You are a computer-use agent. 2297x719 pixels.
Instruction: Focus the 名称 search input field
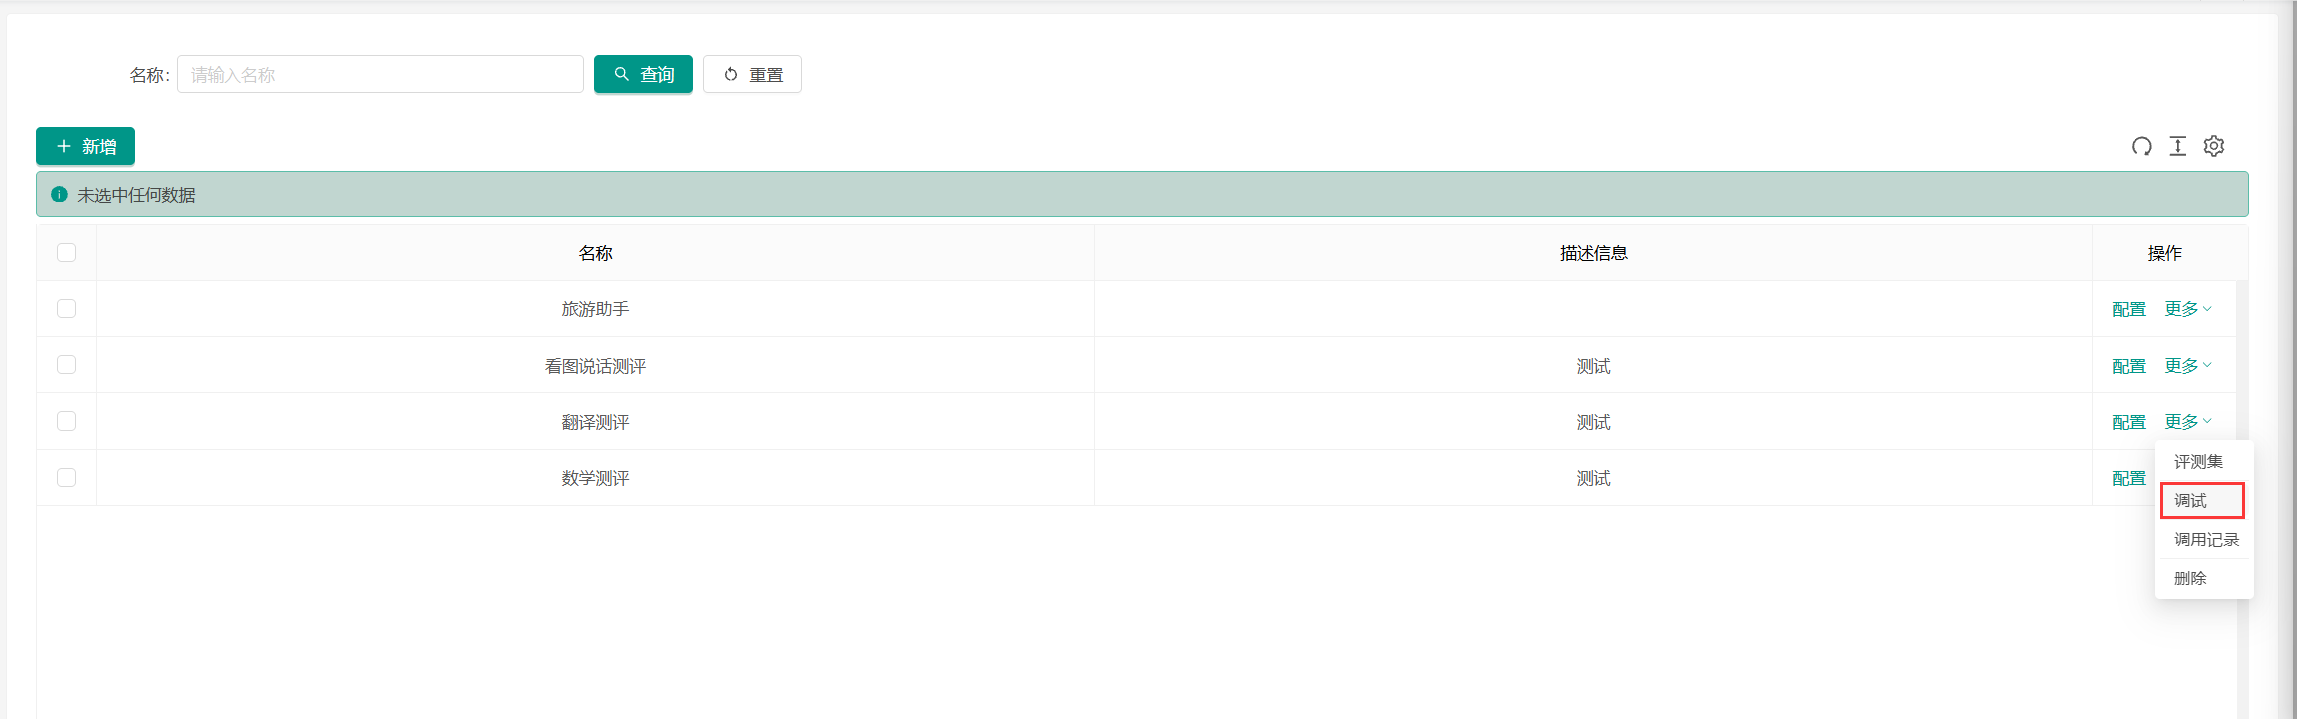point(380,74)
